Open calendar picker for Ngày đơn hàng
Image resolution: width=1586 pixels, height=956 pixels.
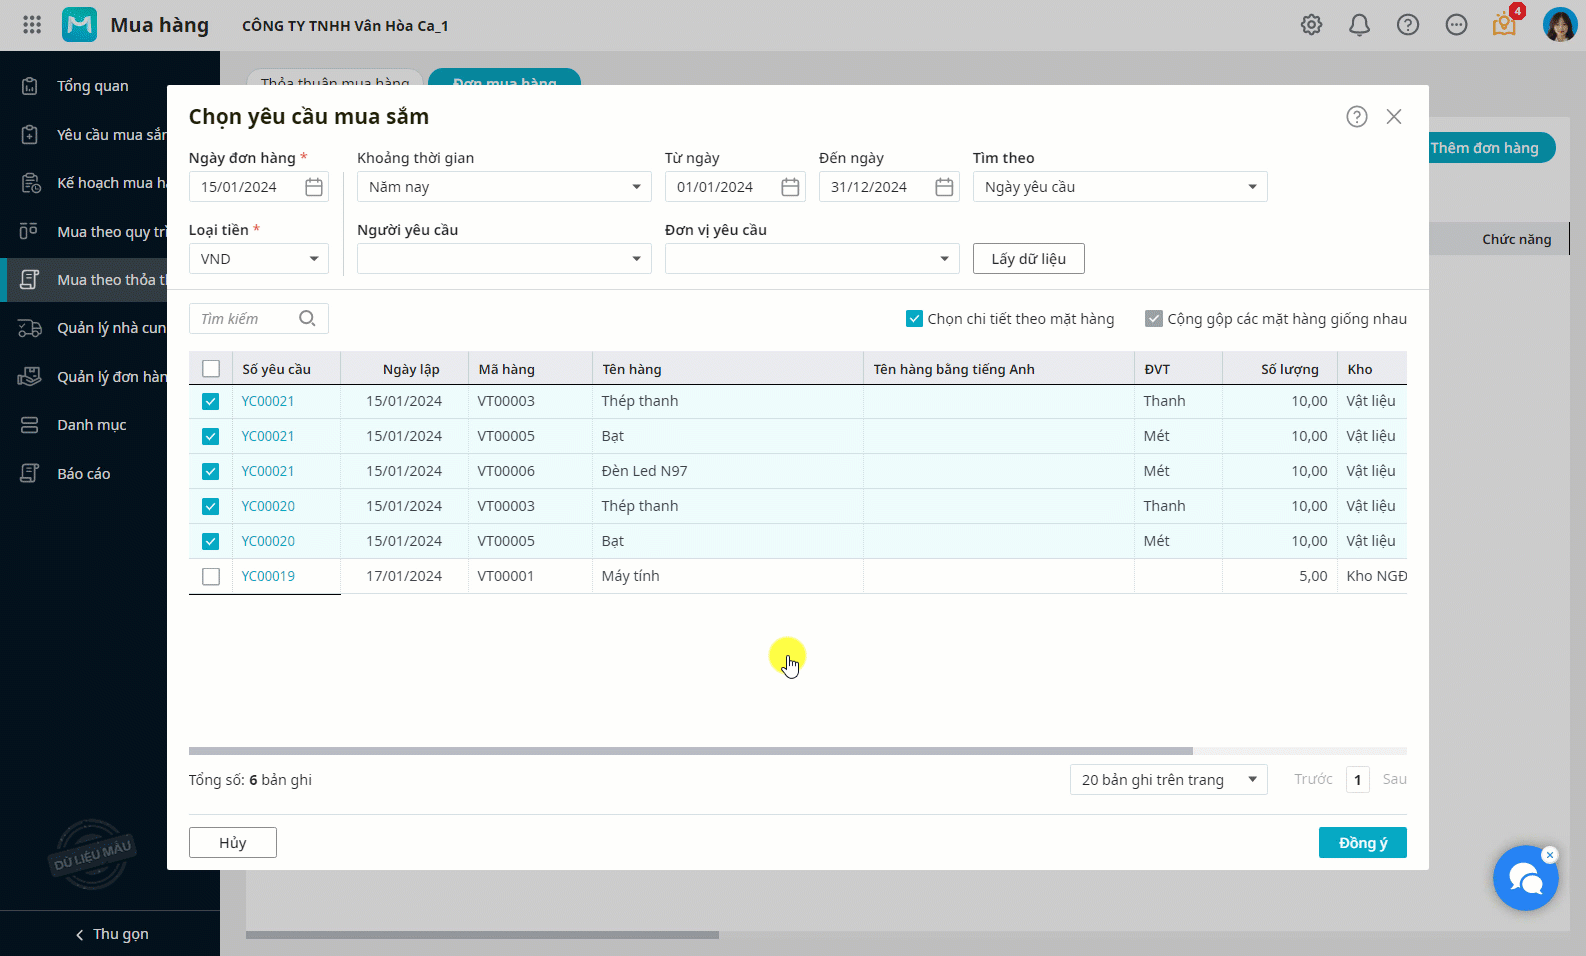[314, 187]
